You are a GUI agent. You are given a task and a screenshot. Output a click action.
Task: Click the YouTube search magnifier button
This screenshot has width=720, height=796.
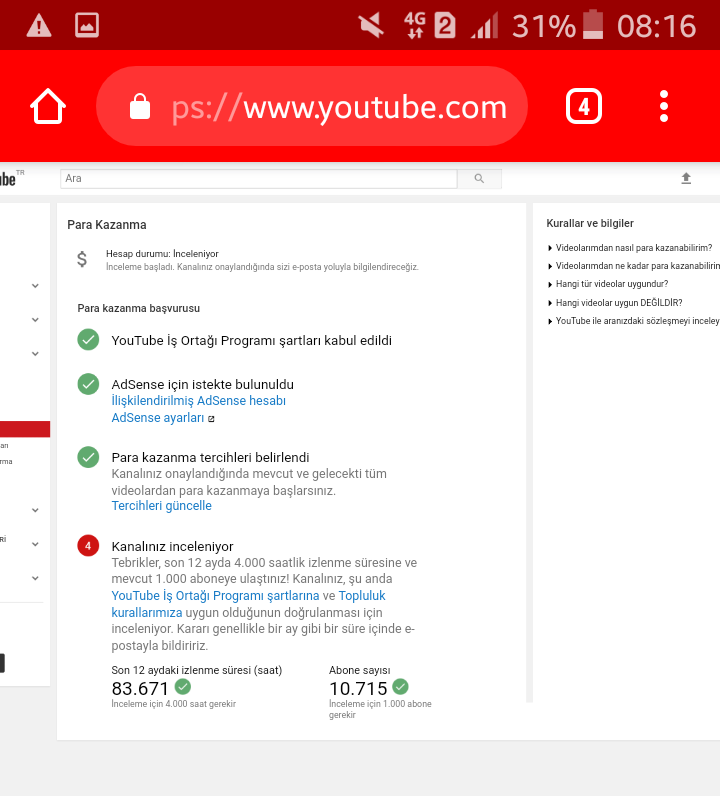pos(479,178)
